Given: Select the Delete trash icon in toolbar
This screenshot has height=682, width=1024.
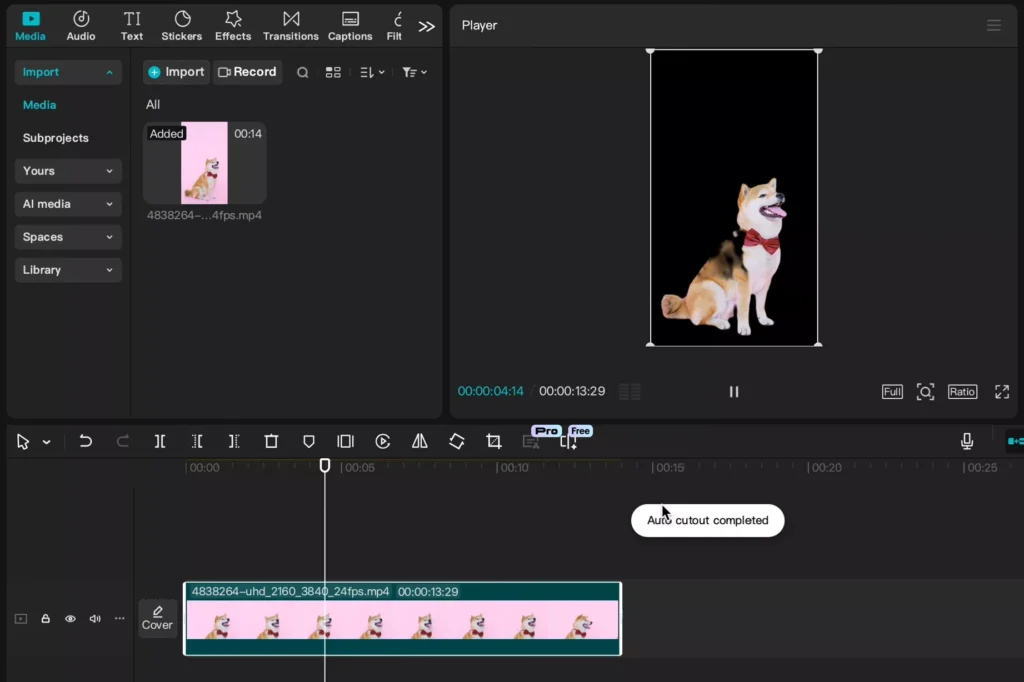Looking at the screenshot, I should [271, 442].
